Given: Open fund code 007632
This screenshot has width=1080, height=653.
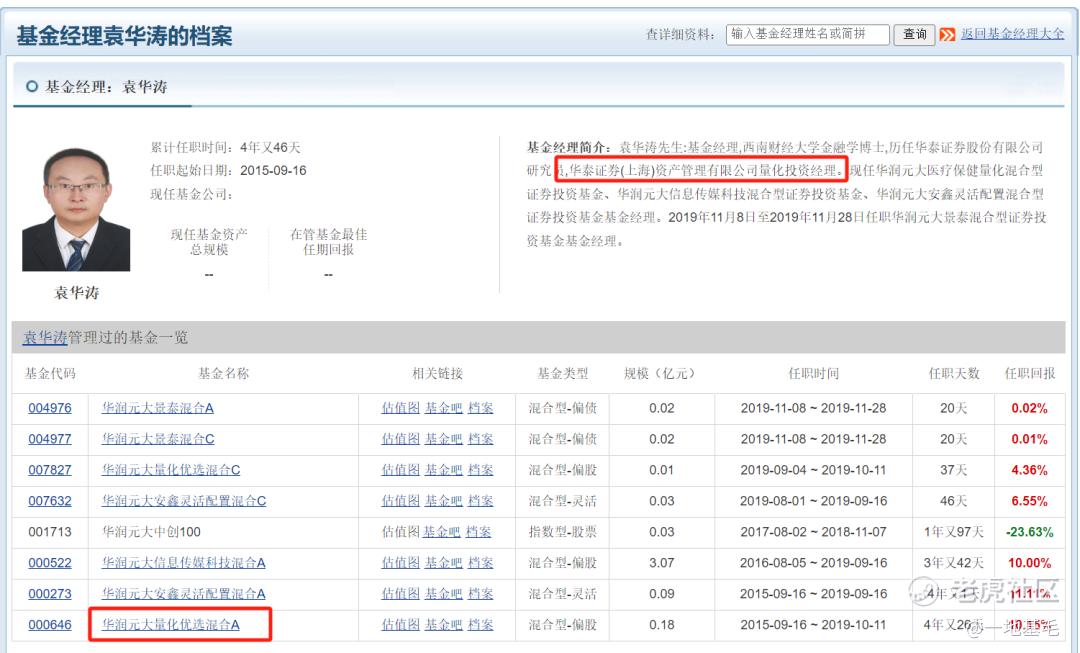Looking at the screenshot, I should click(x=50, y=501).
